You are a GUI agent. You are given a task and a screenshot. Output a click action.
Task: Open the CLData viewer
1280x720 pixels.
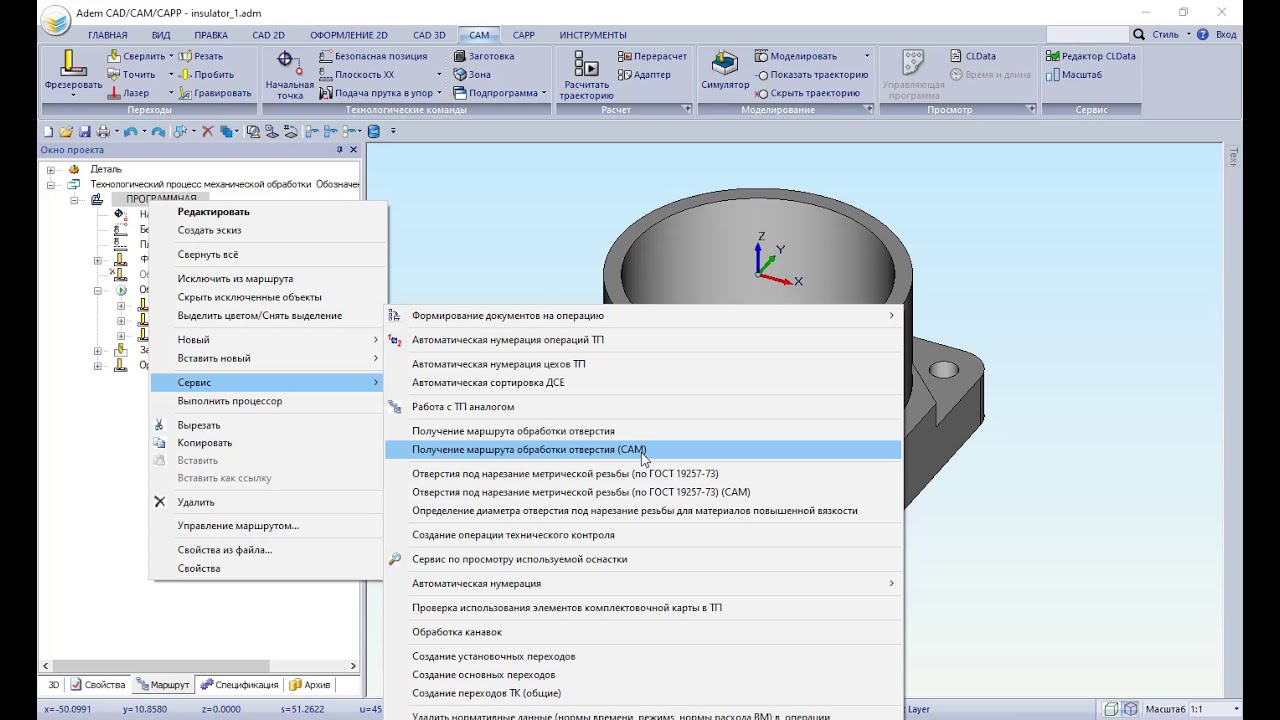tap(971, 56)
